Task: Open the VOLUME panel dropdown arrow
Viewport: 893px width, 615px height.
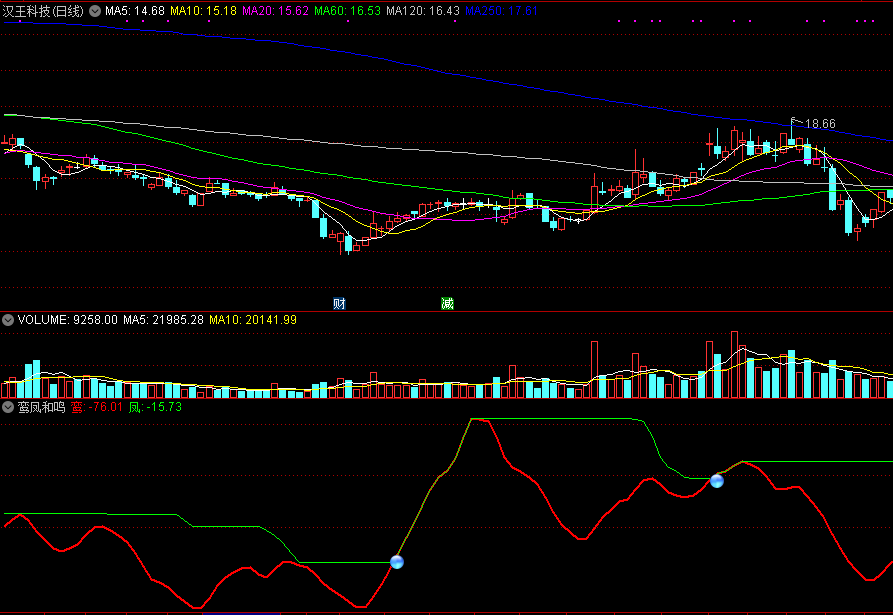Action: pos(8,320)
